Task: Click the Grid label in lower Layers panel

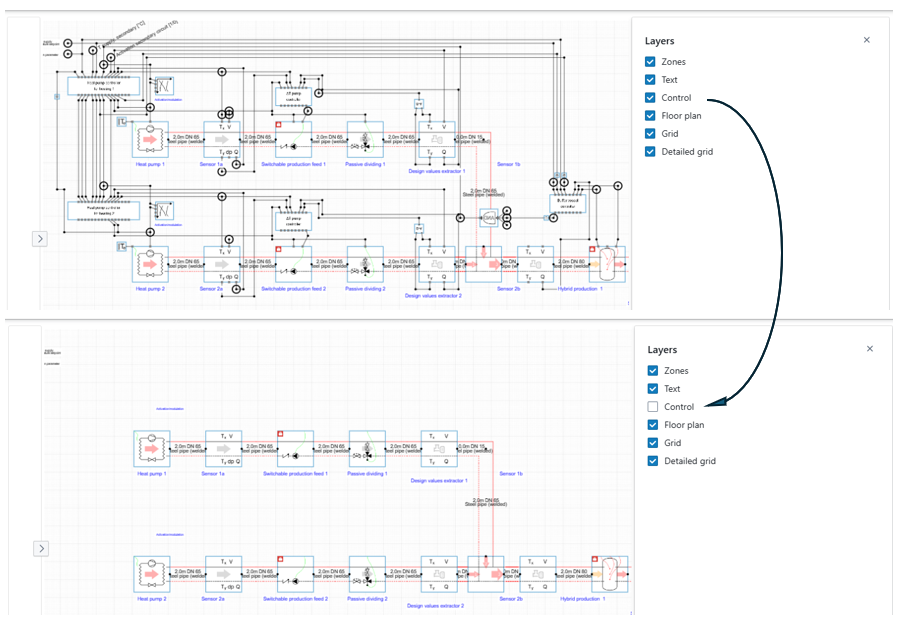Action: click(674, 443)
